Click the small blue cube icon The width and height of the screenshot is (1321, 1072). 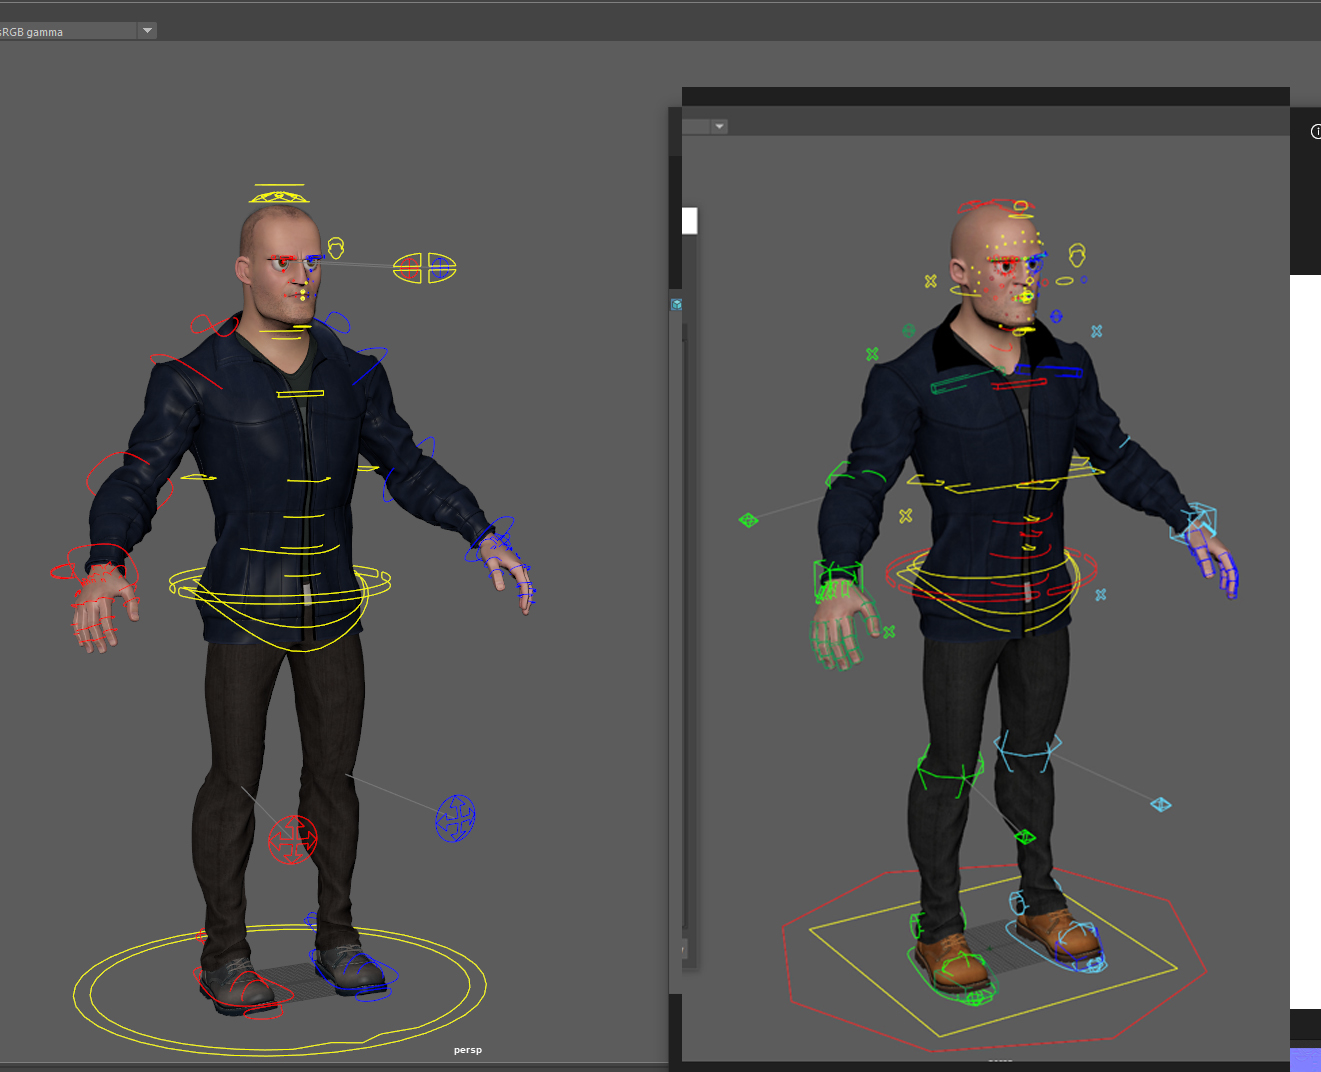[677, 304]
